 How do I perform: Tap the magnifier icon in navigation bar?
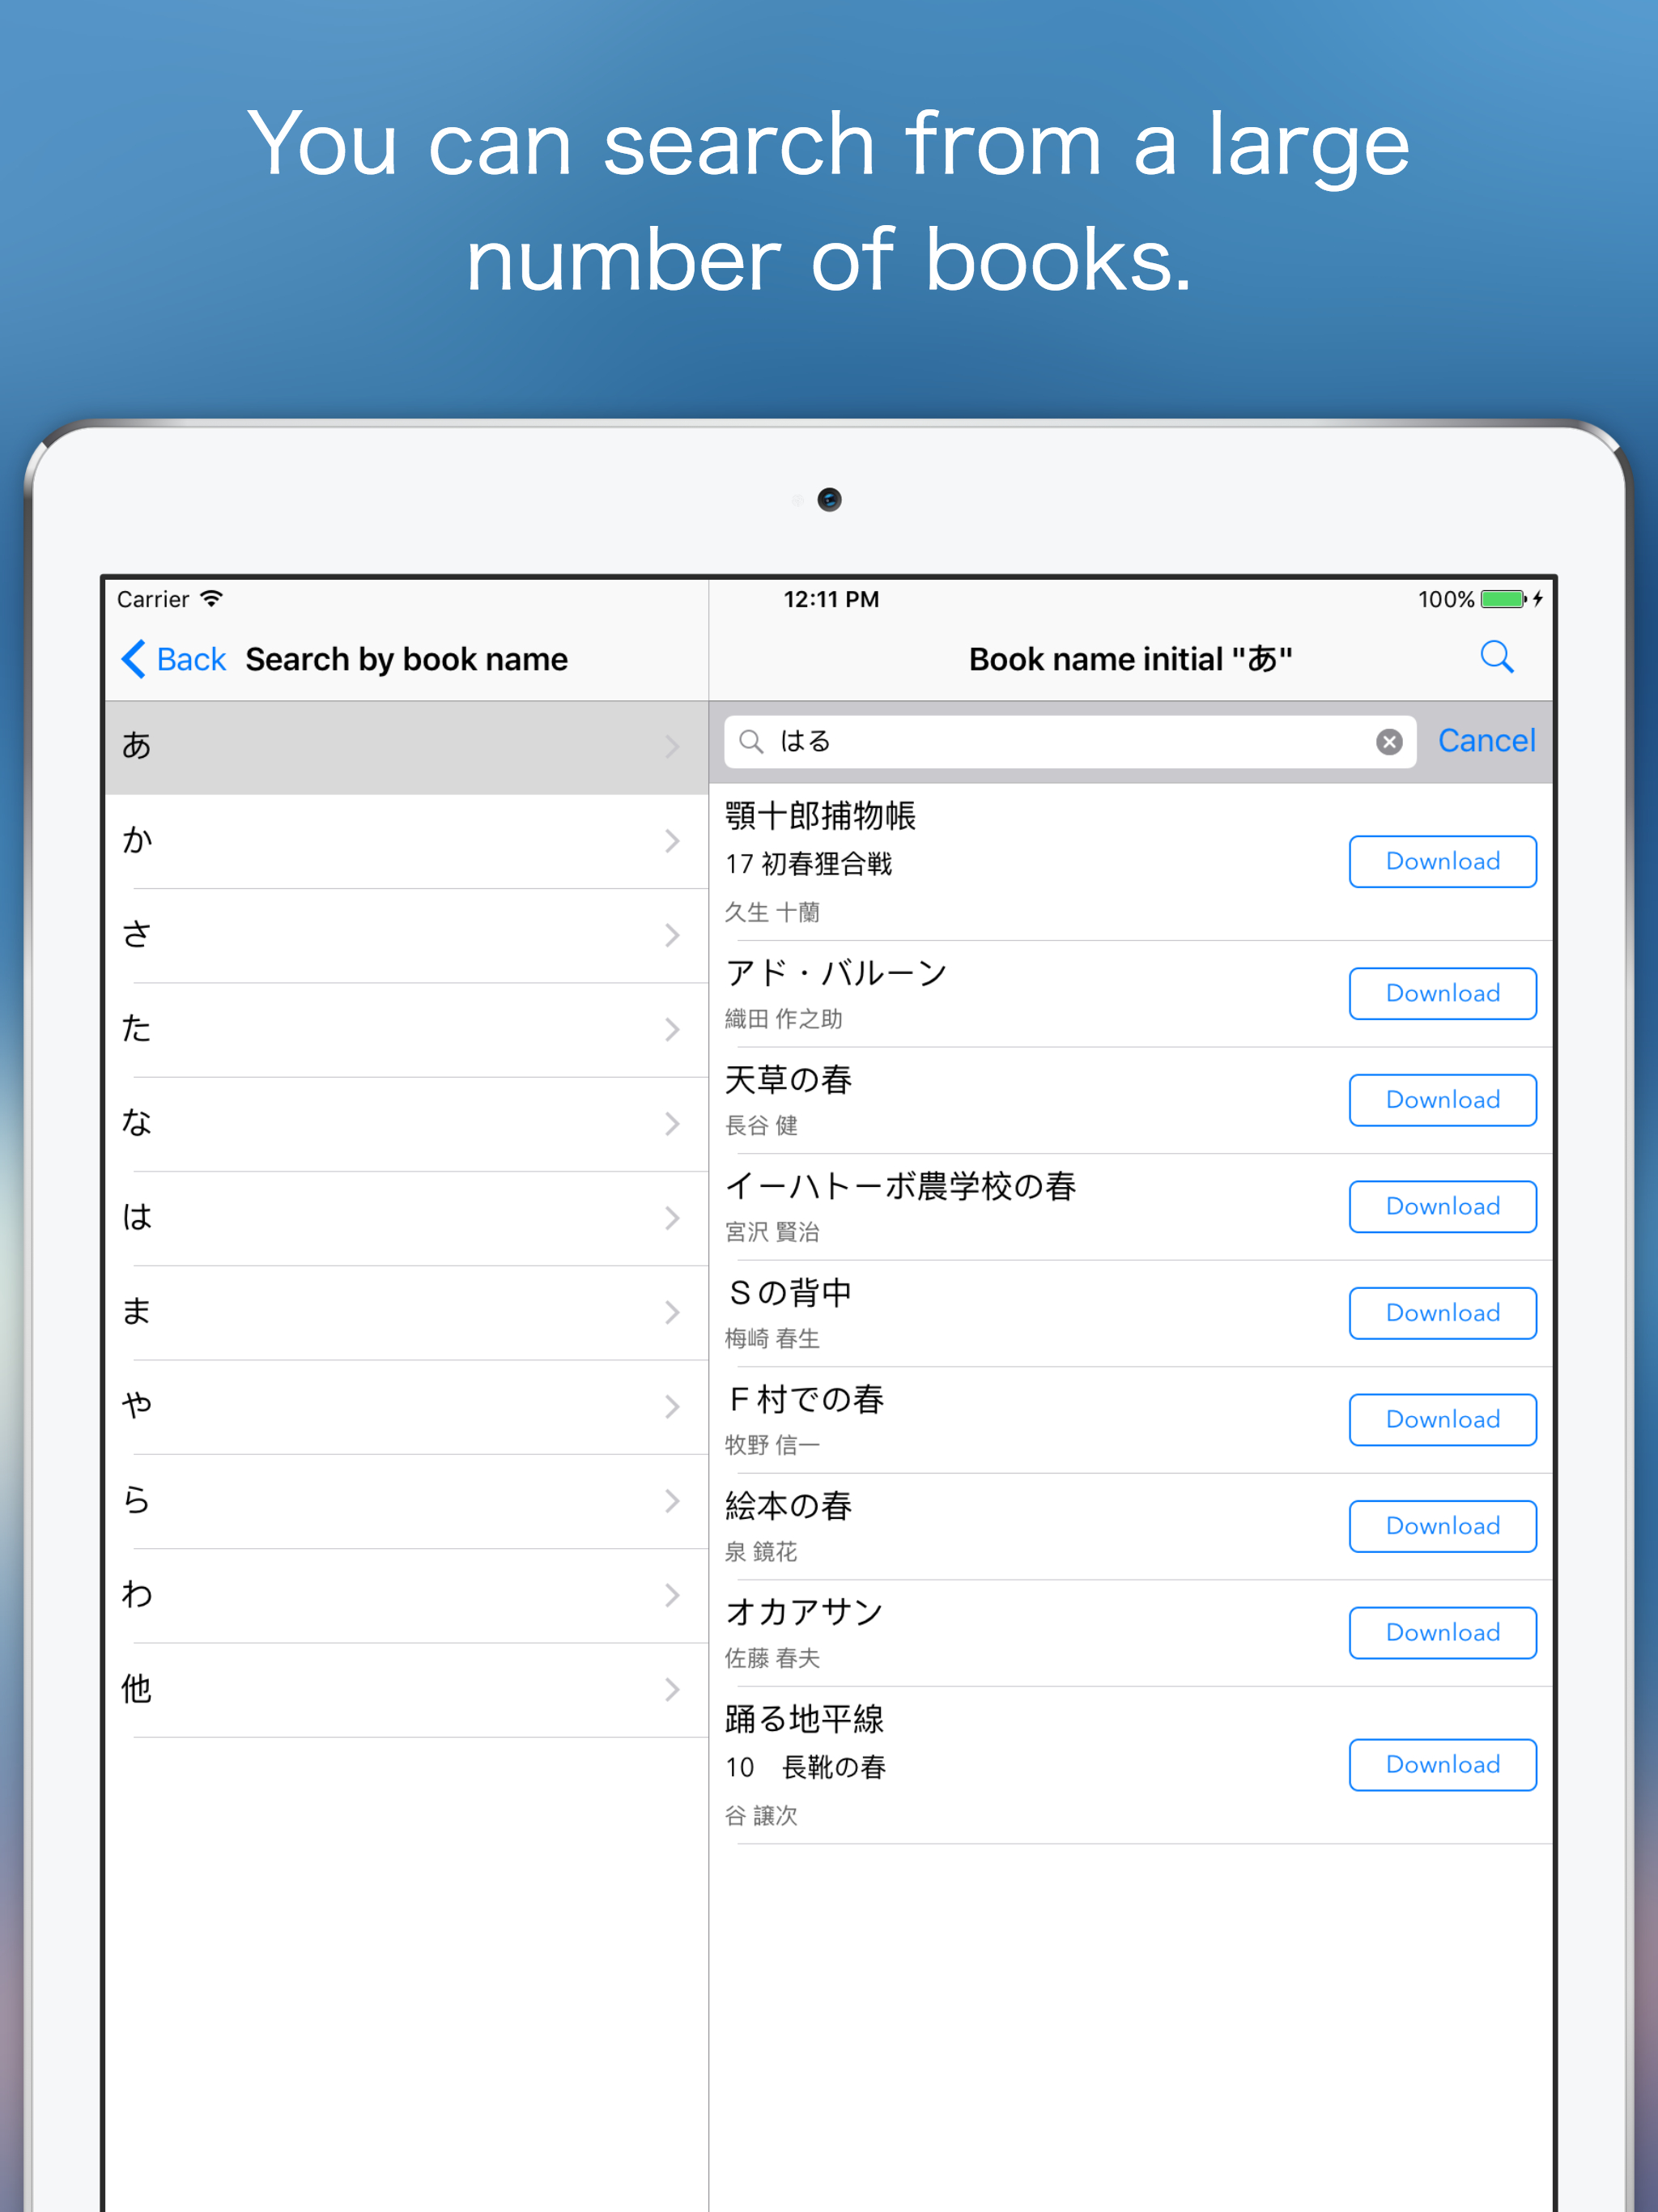click(1496, 658)
